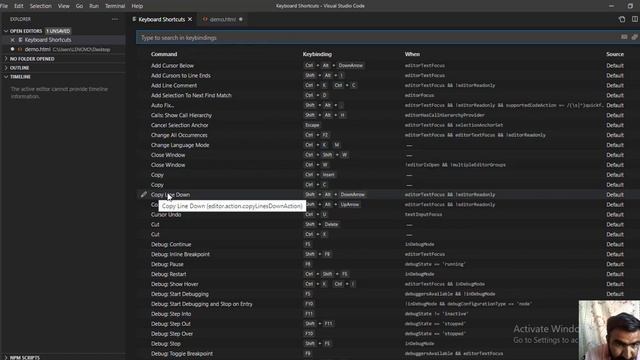Open the Help menu
Viewport: 640px width, 360px height.
click(x=137, y=6)
